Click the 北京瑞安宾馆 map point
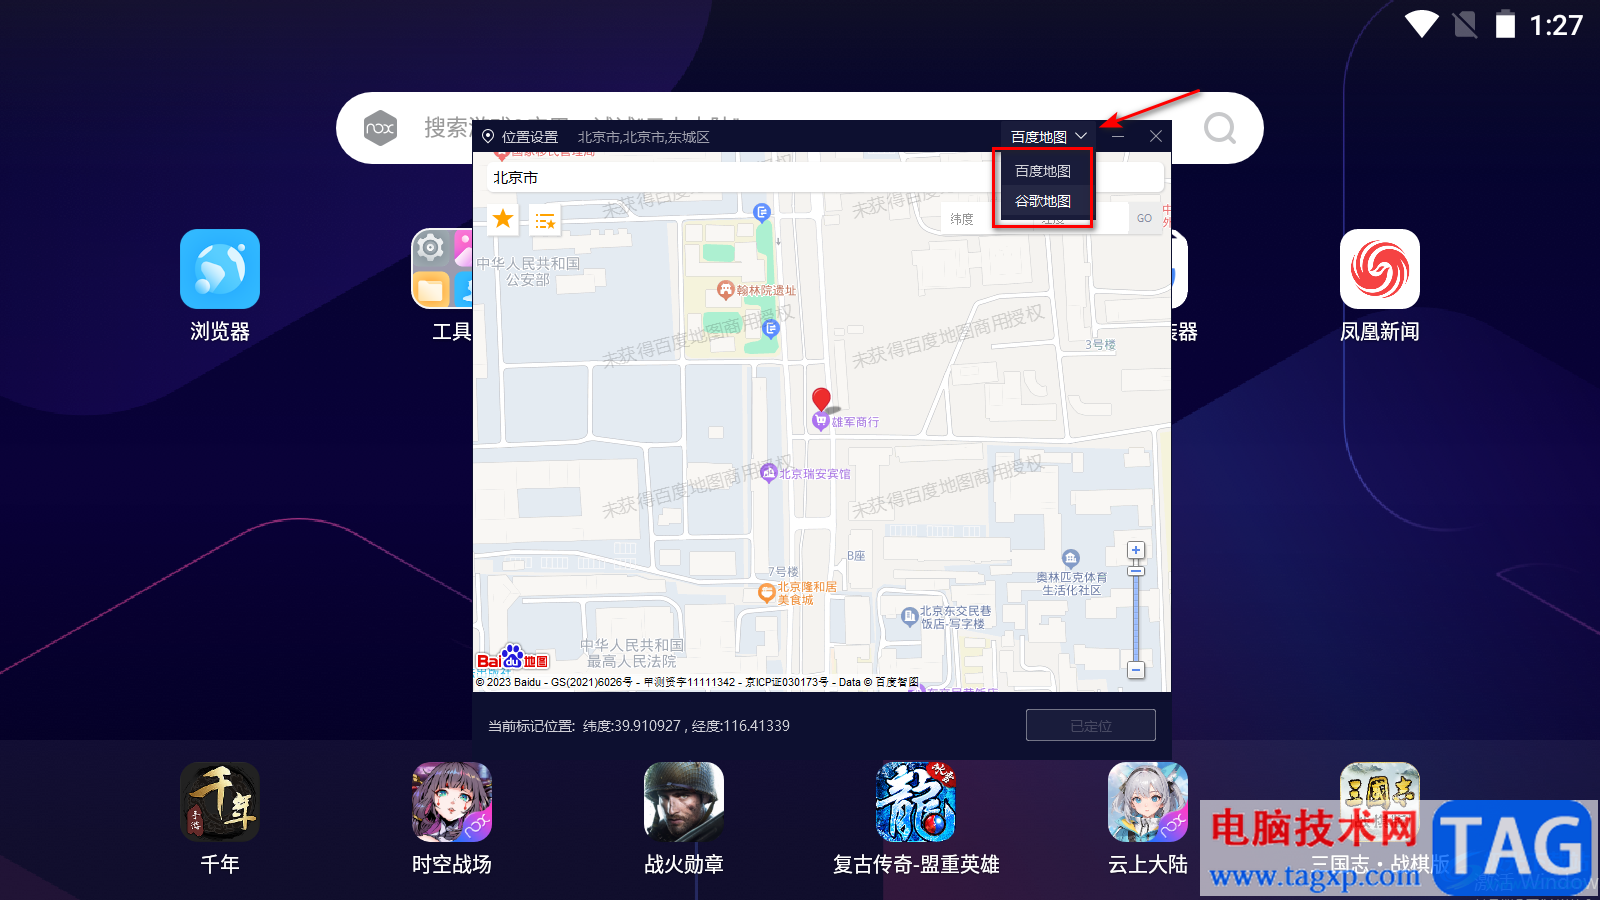The image size is (1600, 900). pos(768,473)
